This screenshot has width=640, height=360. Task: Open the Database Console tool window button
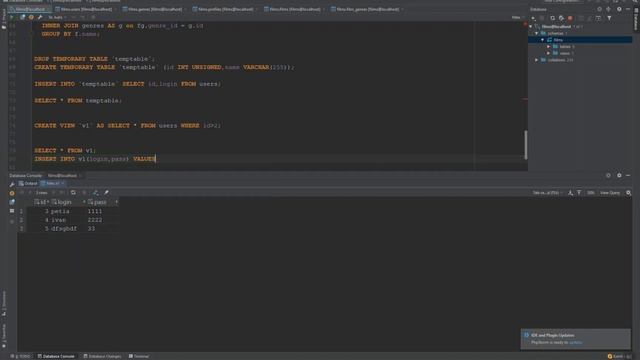[x=56, y=356]
